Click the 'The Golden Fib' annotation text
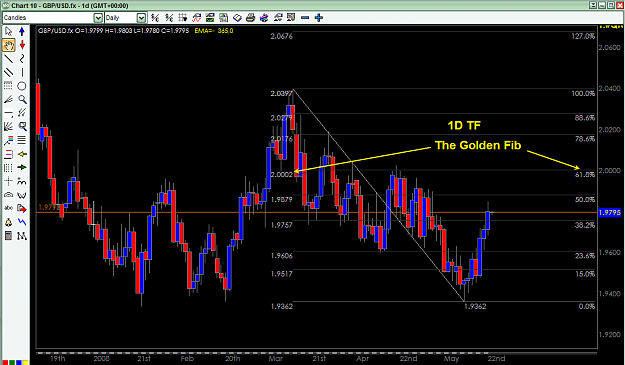This screenshot has width=625, height=365. 478,145
